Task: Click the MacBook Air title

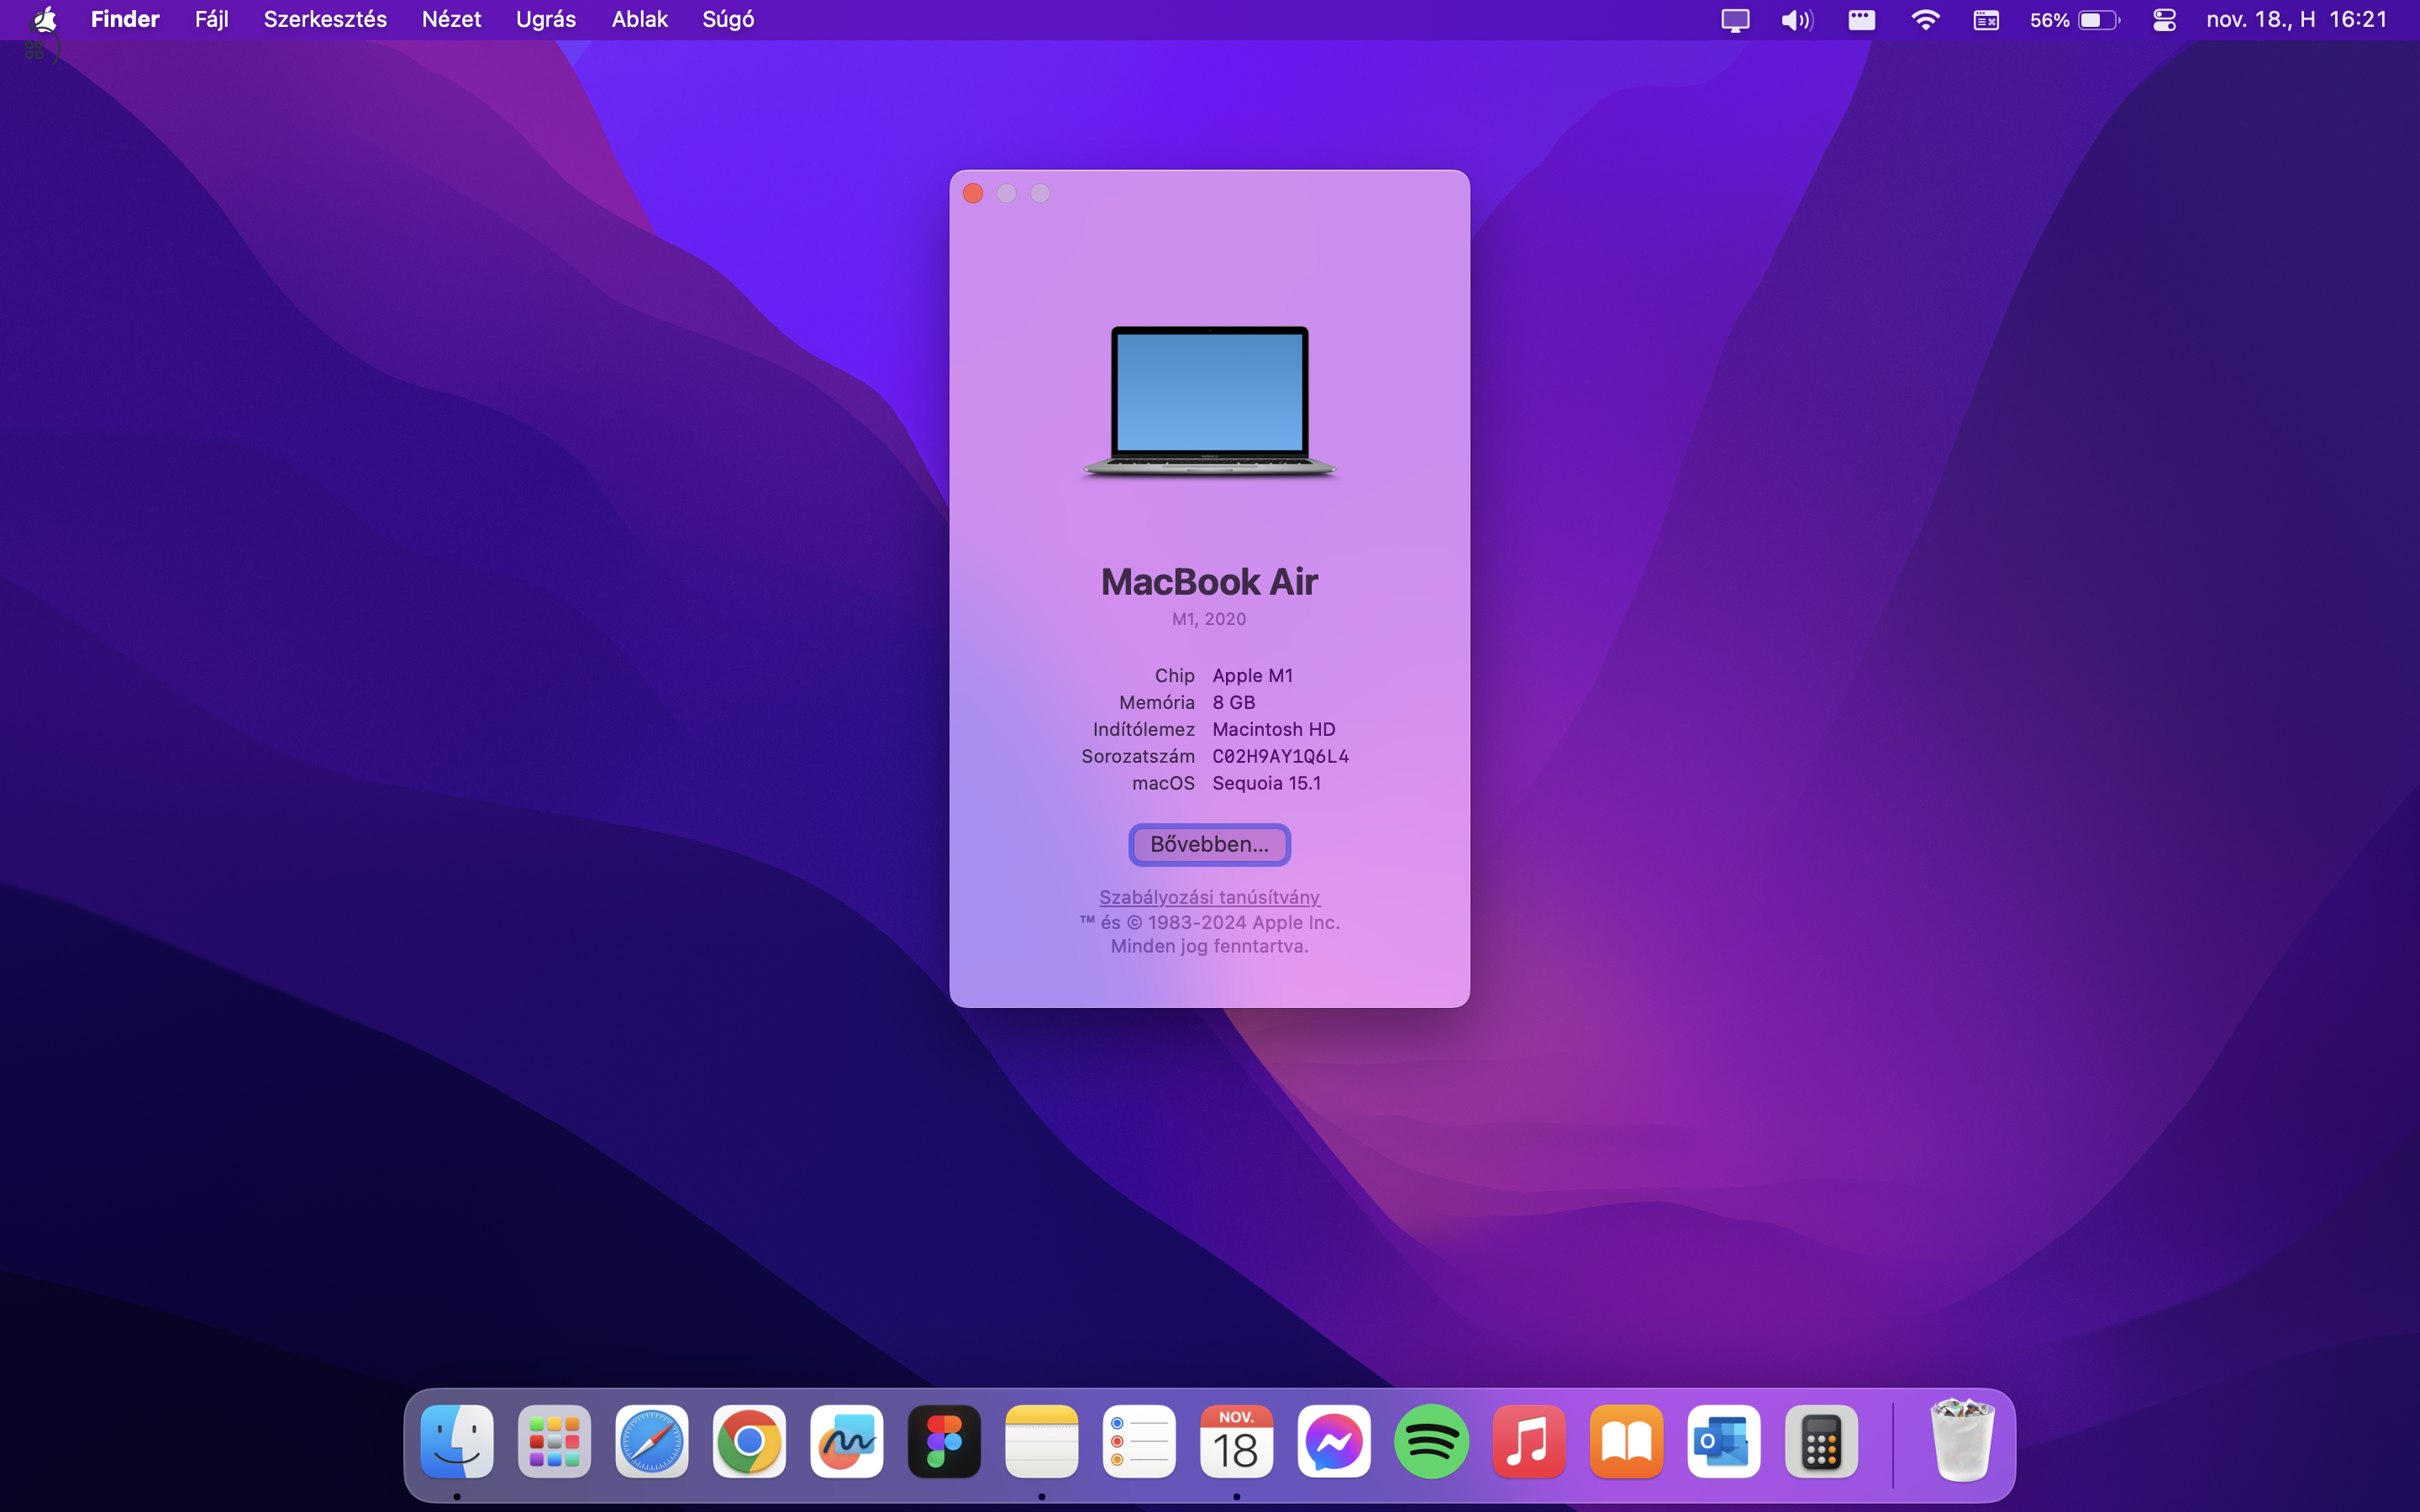Action: point(1209,581)
